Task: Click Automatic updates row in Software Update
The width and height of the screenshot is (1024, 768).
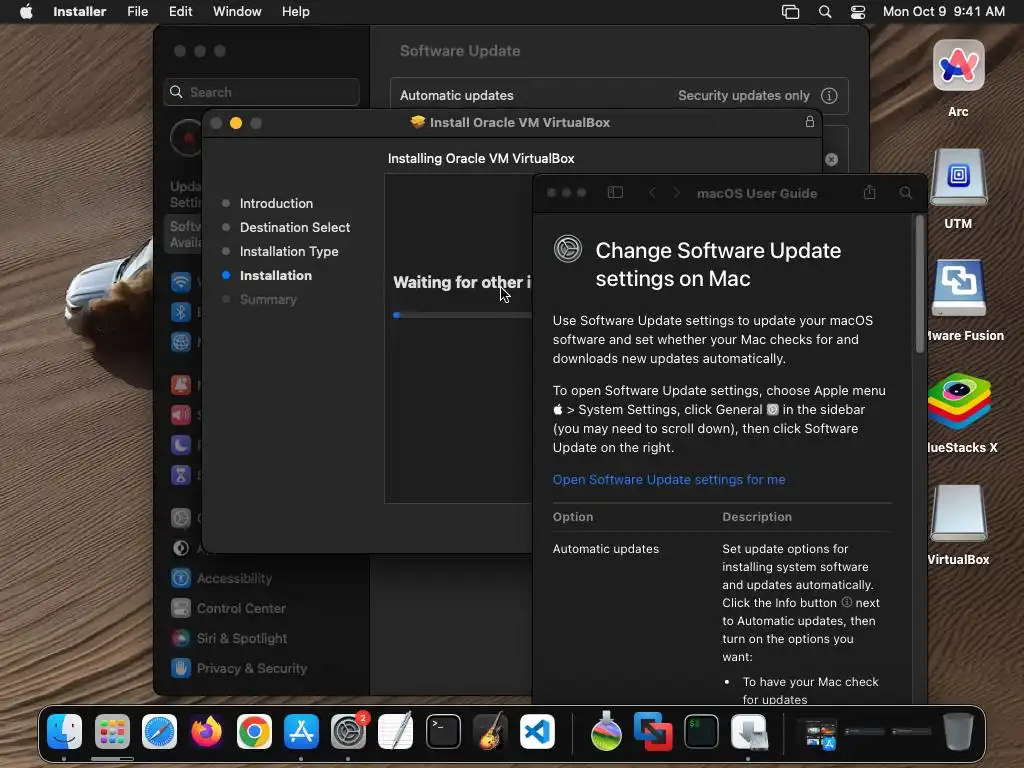Action: click(x=619, y=95)
